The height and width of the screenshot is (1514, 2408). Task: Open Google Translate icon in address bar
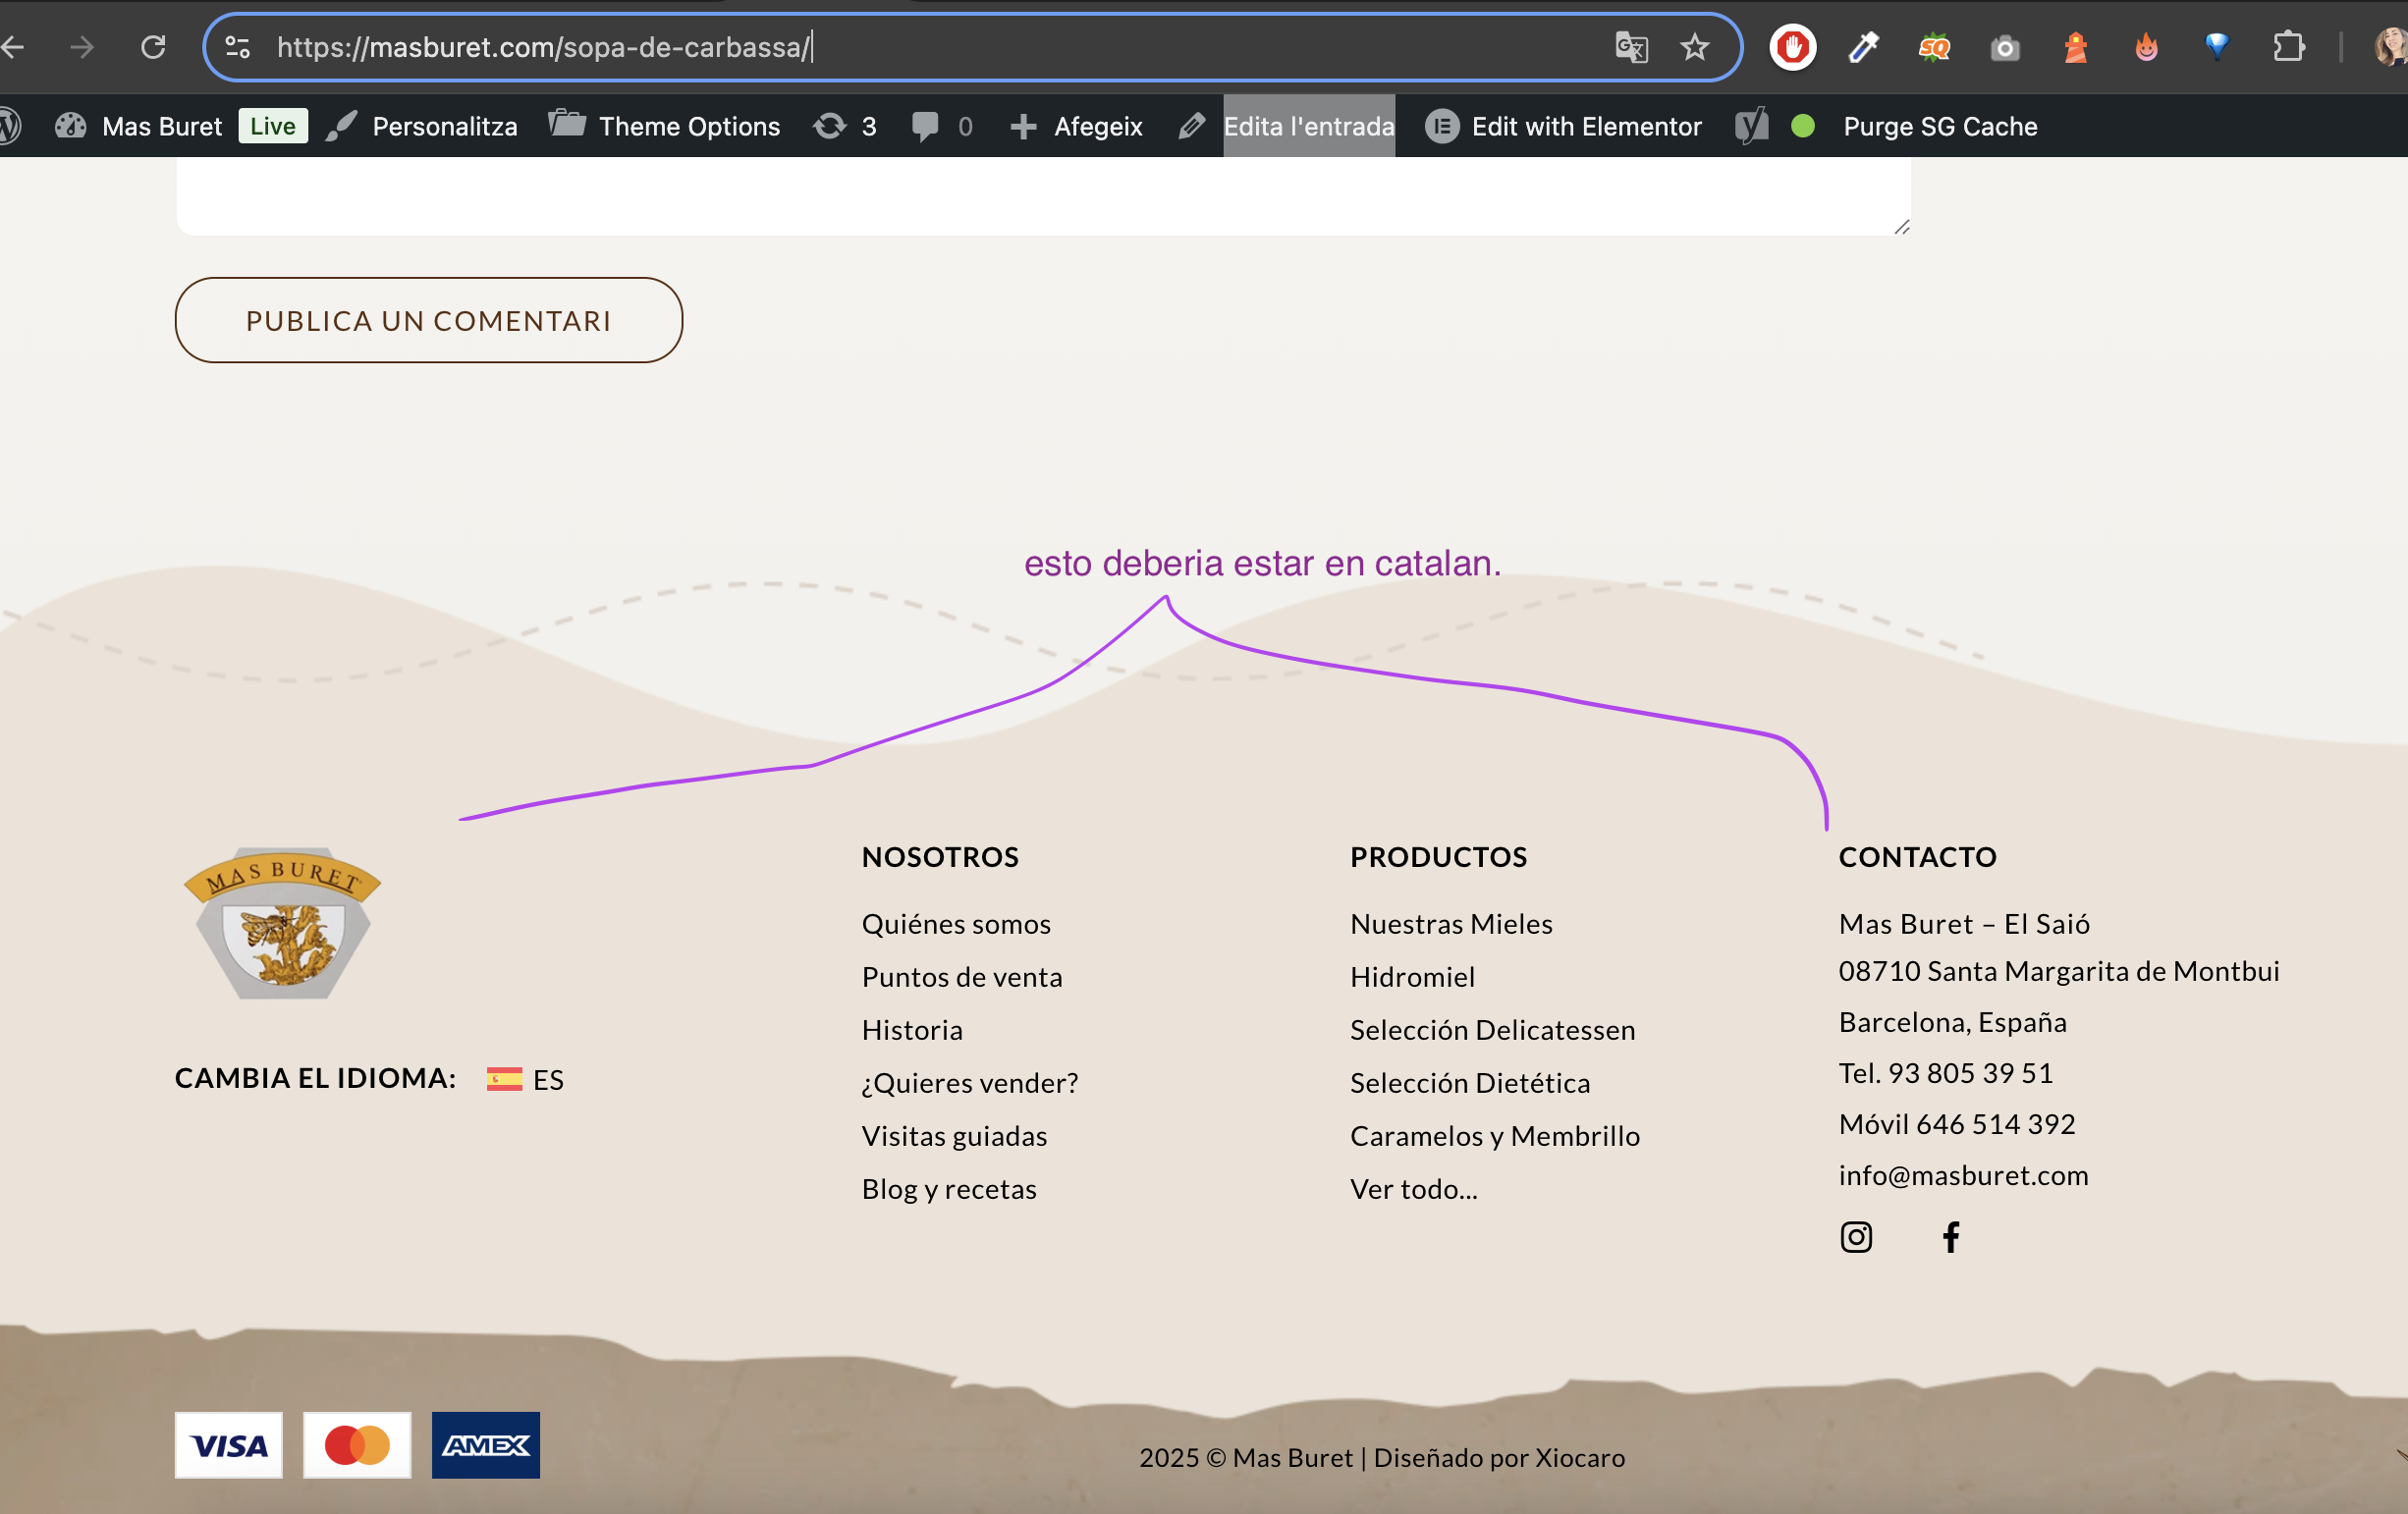pos(1631,47)
